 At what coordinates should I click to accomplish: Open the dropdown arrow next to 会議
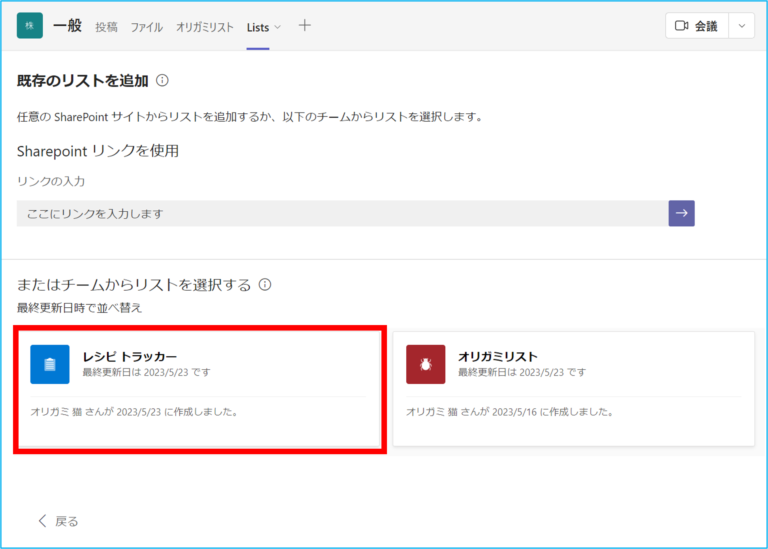(x=741, y=26)
